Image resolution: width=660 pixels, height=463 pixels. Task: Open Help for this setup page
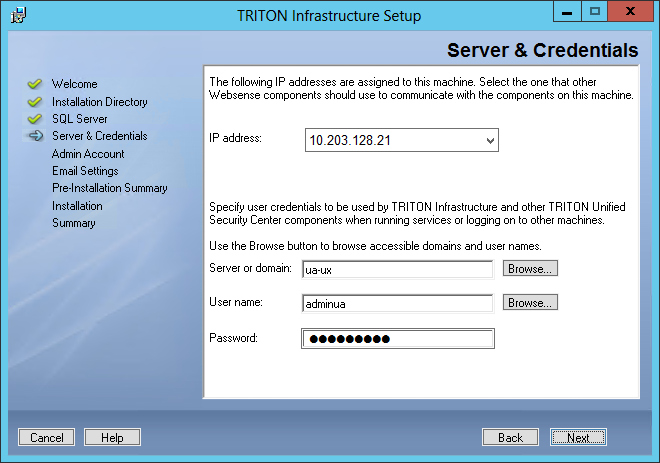[x=112, y=437]
